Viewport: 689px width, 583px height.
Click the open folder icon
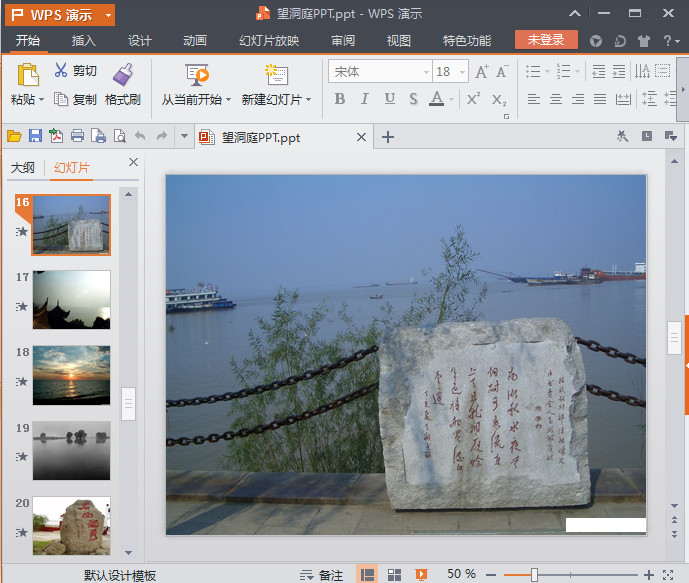click(14, 137)
